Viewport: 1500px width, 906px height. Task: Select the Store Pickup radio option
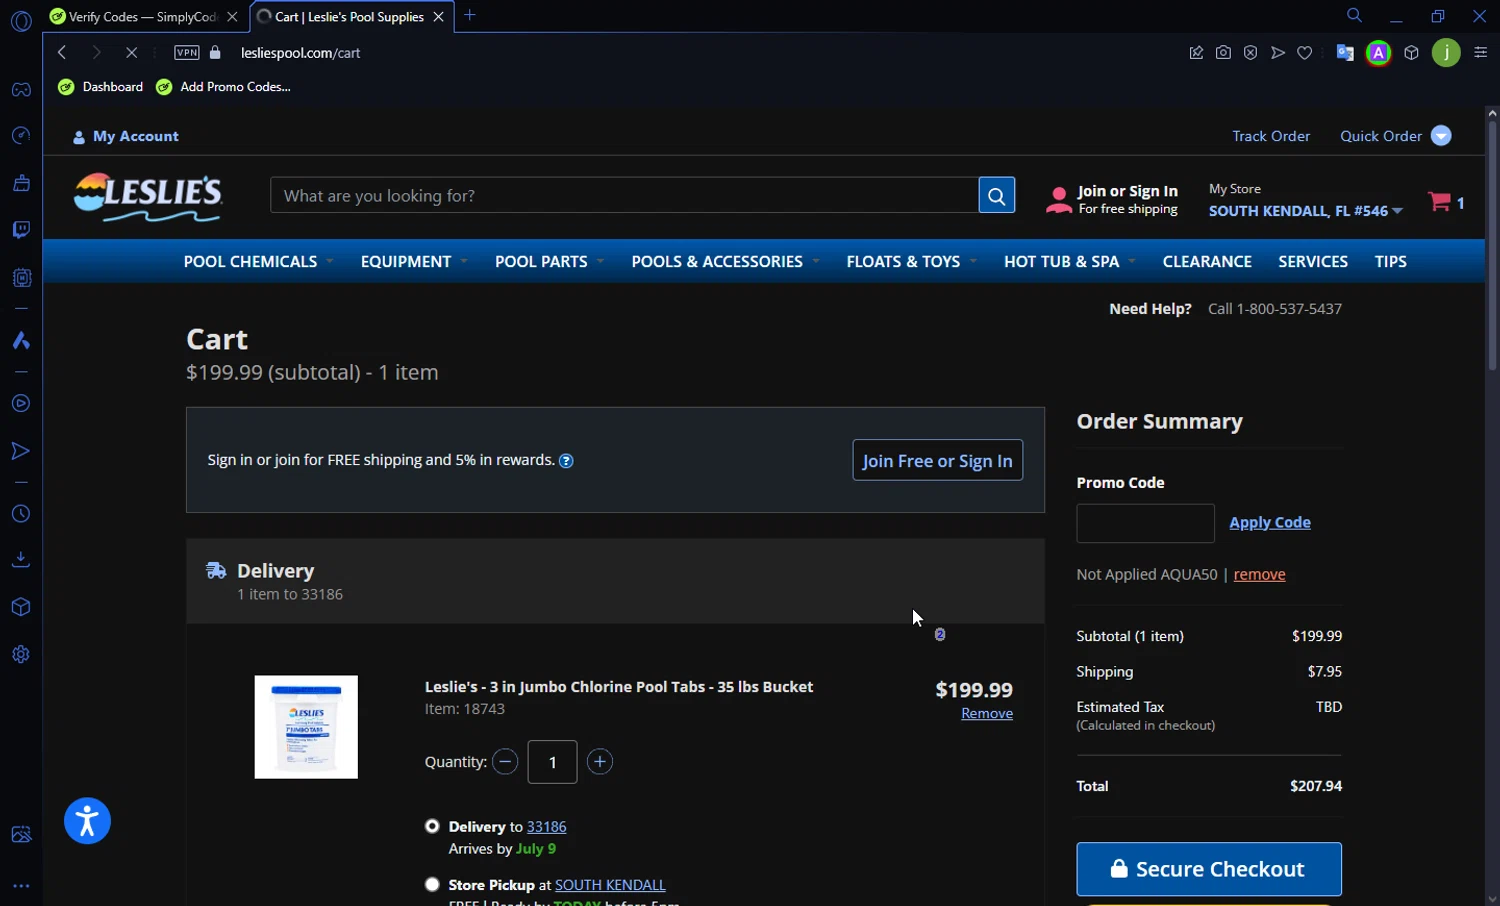click(x=432, y=884)
